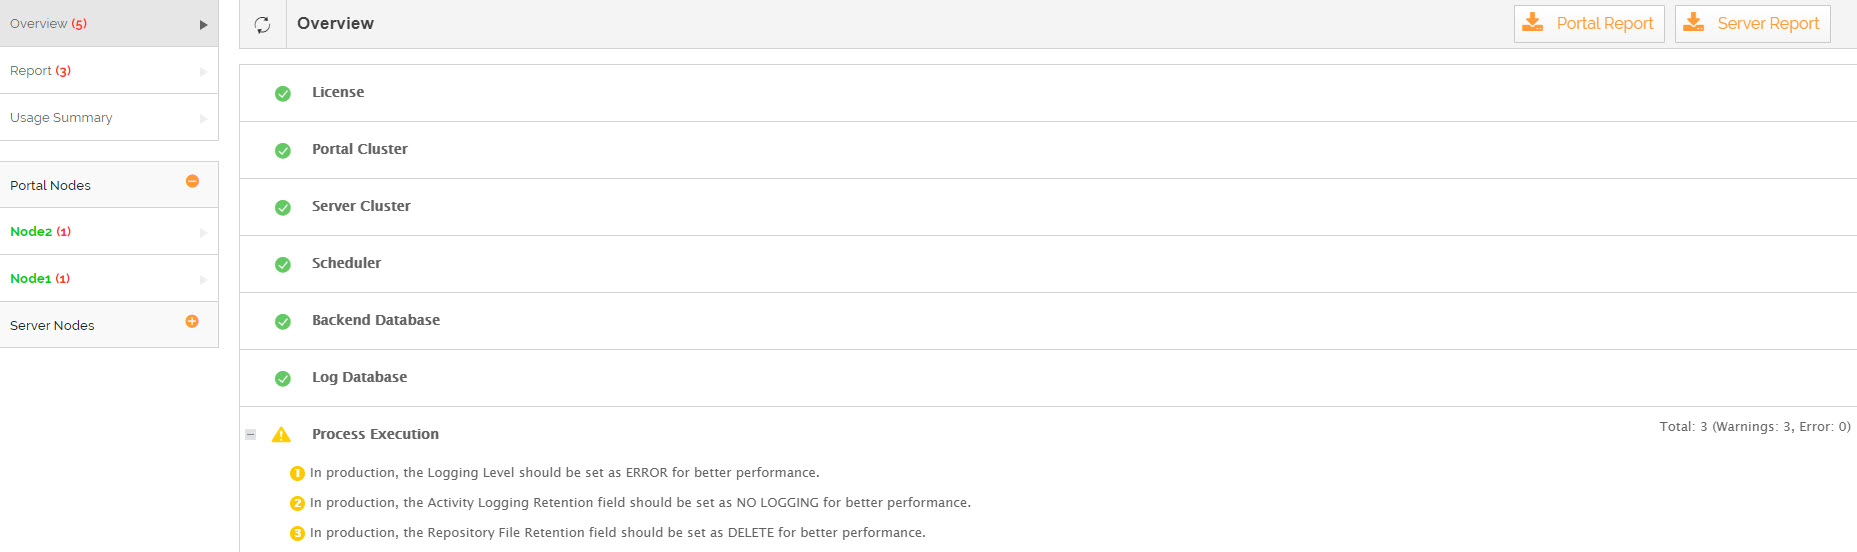This screenshot has width=1857, height=552.
Task: Click the warning number 3 badge
Action: click(x=297, y=533)
